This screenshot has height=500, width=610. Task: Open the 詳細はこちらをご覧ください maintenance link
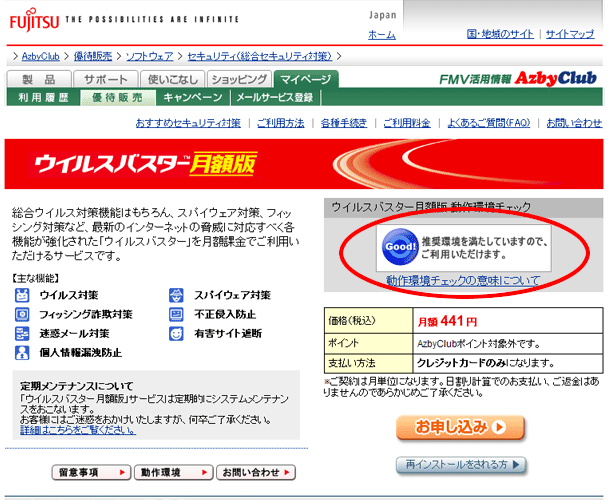(x=78, y=430)
